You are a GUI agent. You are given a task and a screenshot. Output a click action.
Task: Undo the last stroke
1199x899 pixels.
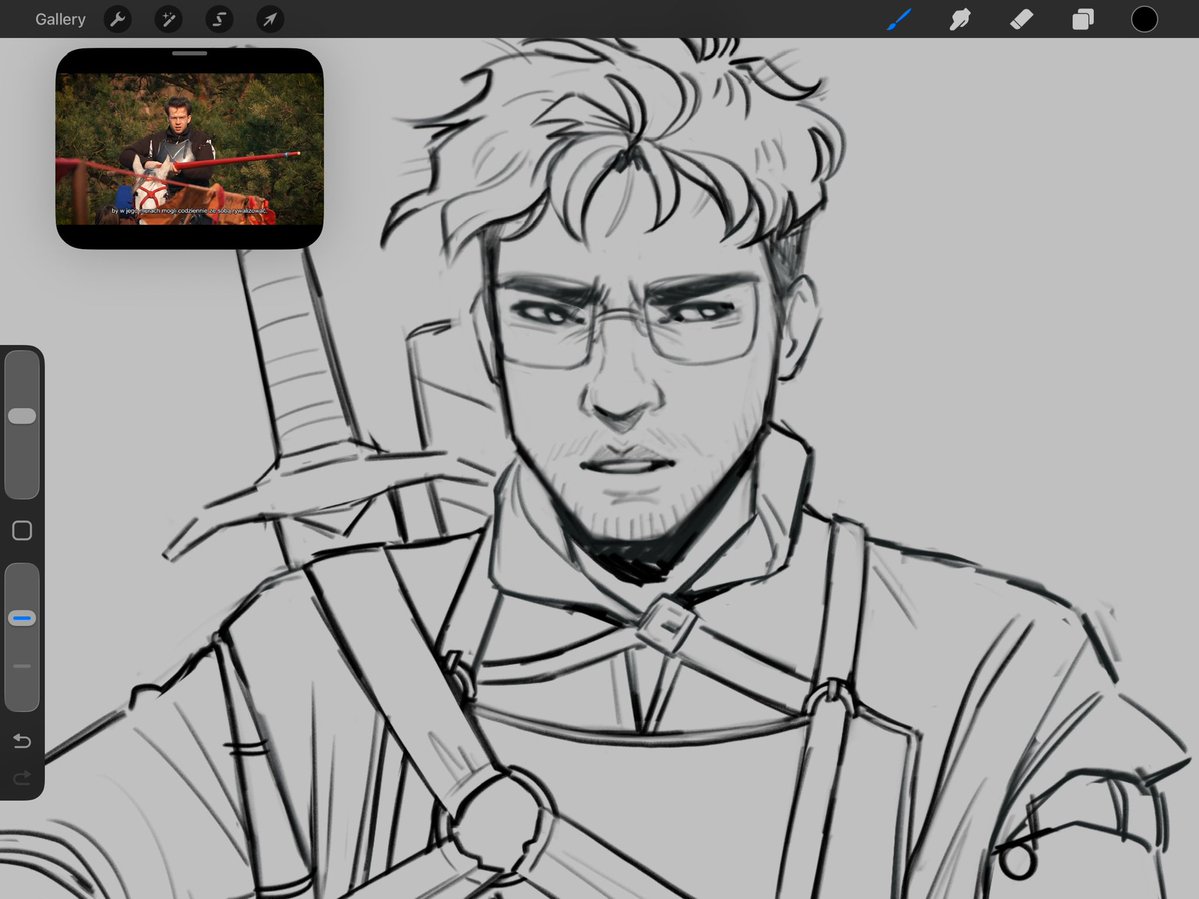click(22, 741)
